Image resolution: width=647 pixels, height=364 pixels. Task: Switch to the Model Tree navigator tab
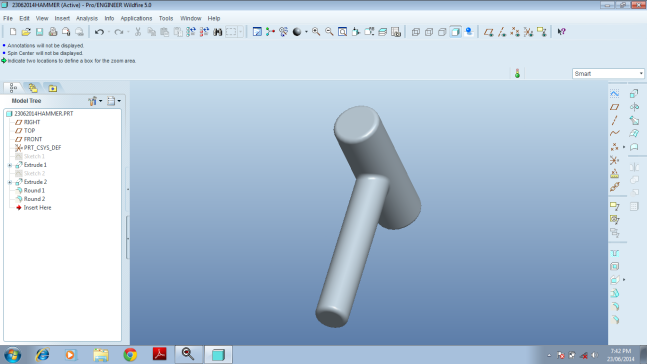click(13, 87)
